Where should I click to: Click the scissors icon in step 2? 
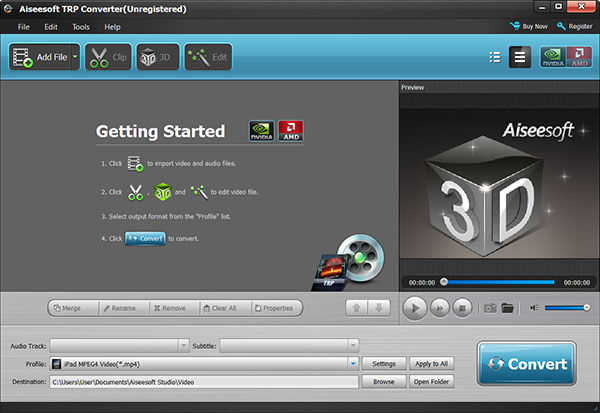click(x=136, y=192)
